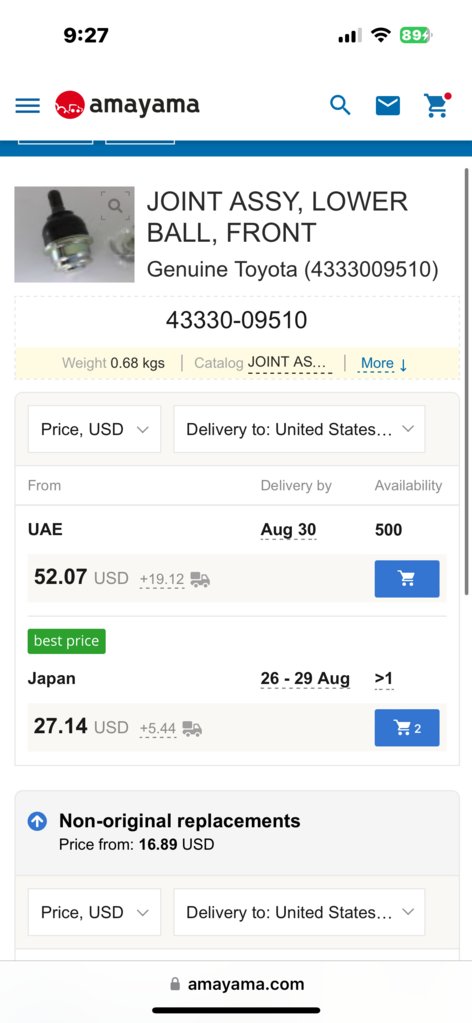
Task: Open Delivery to United States dropdown
Action: [x=299, y=429]
